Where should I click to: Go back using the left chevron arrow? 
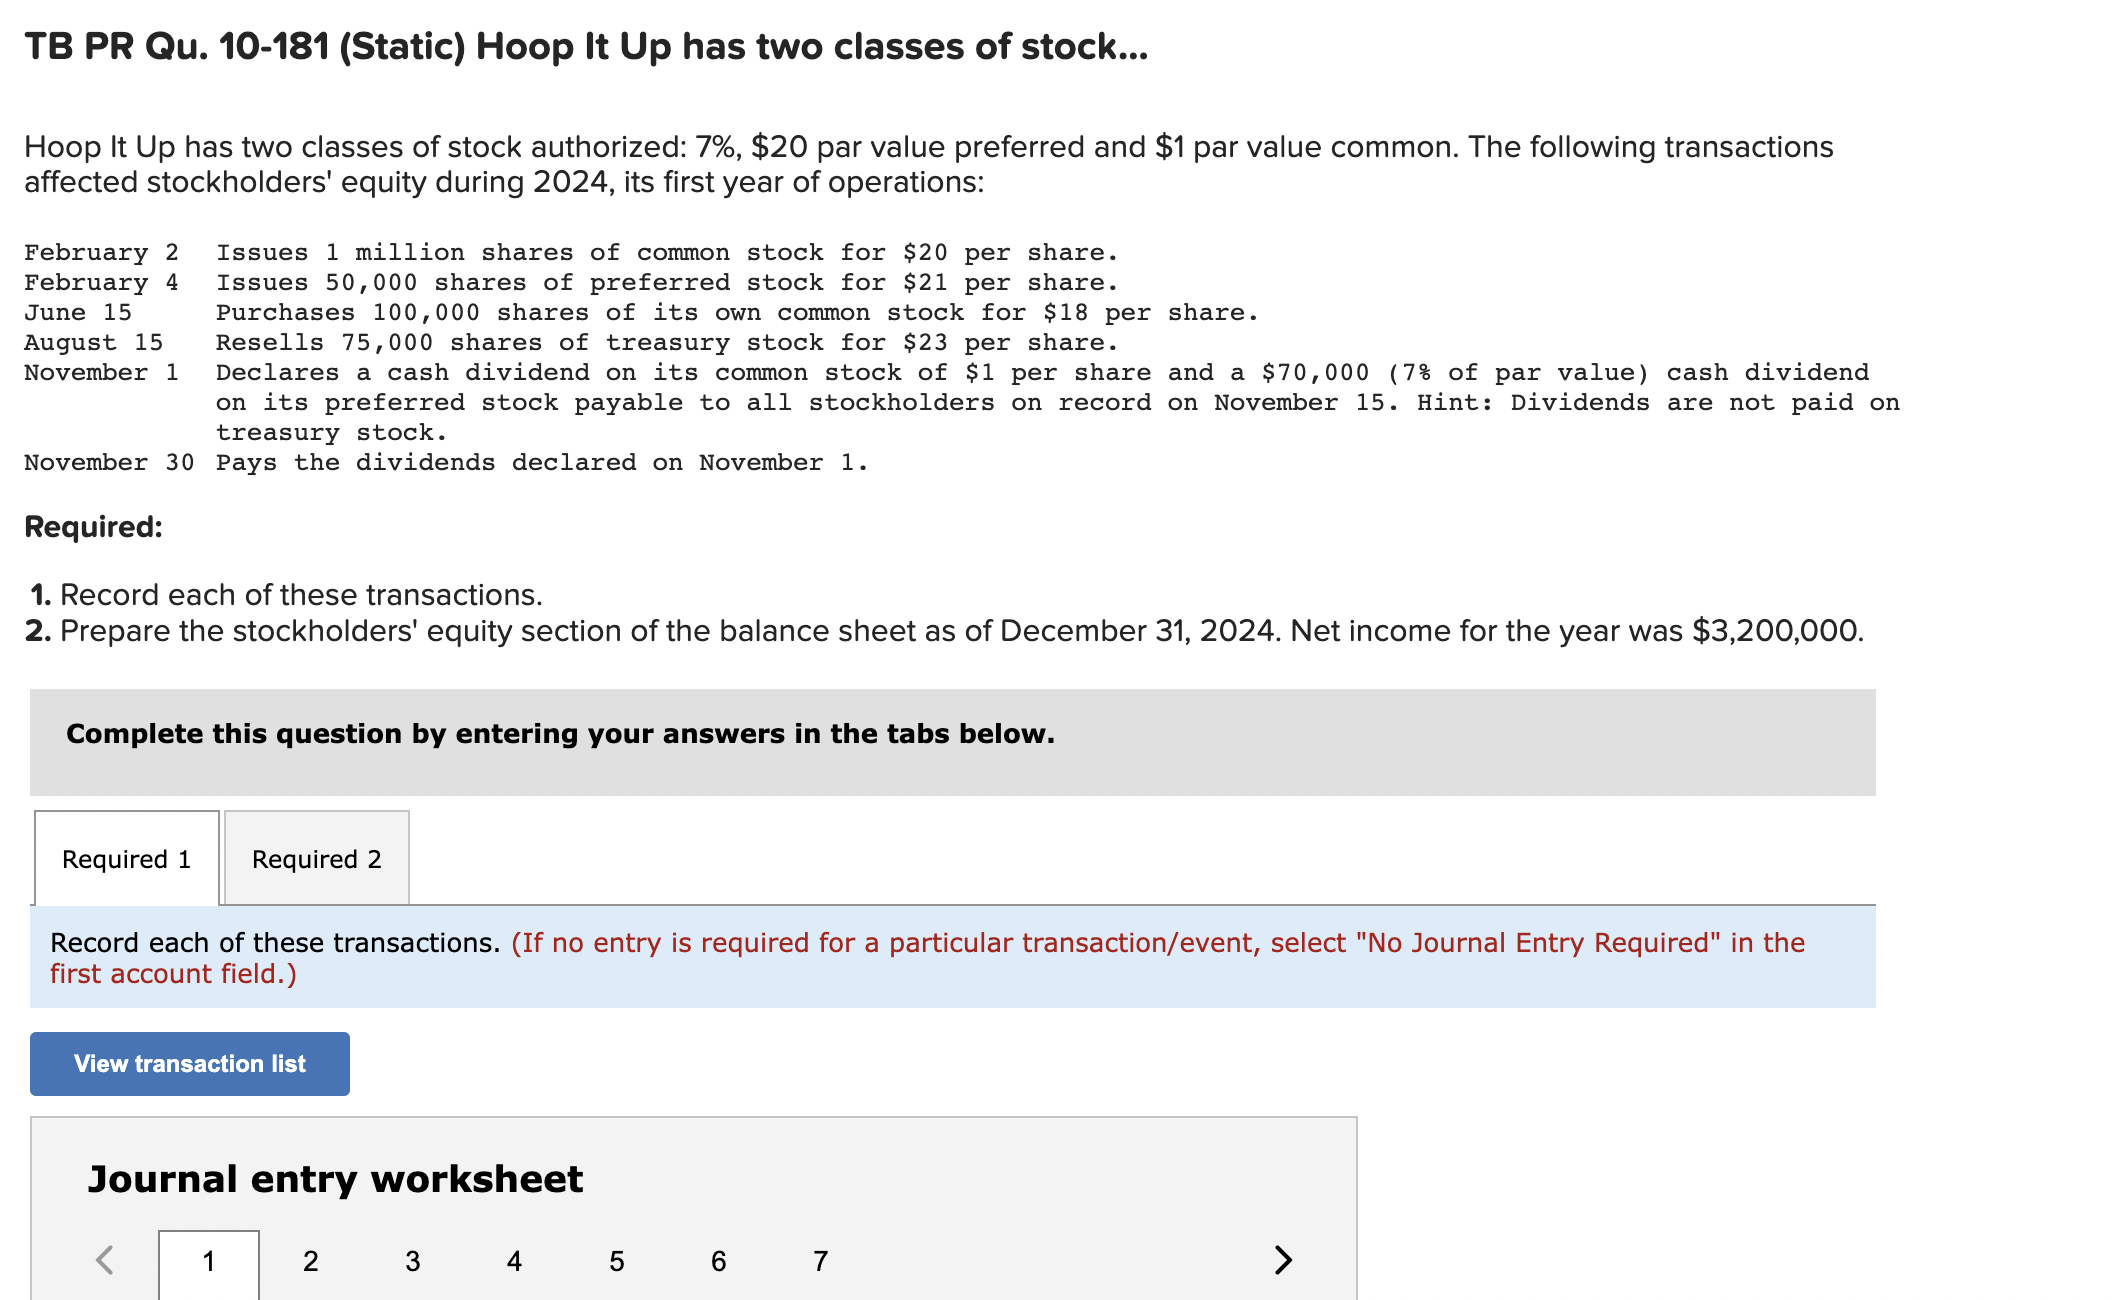click(x=104, y=1261)
